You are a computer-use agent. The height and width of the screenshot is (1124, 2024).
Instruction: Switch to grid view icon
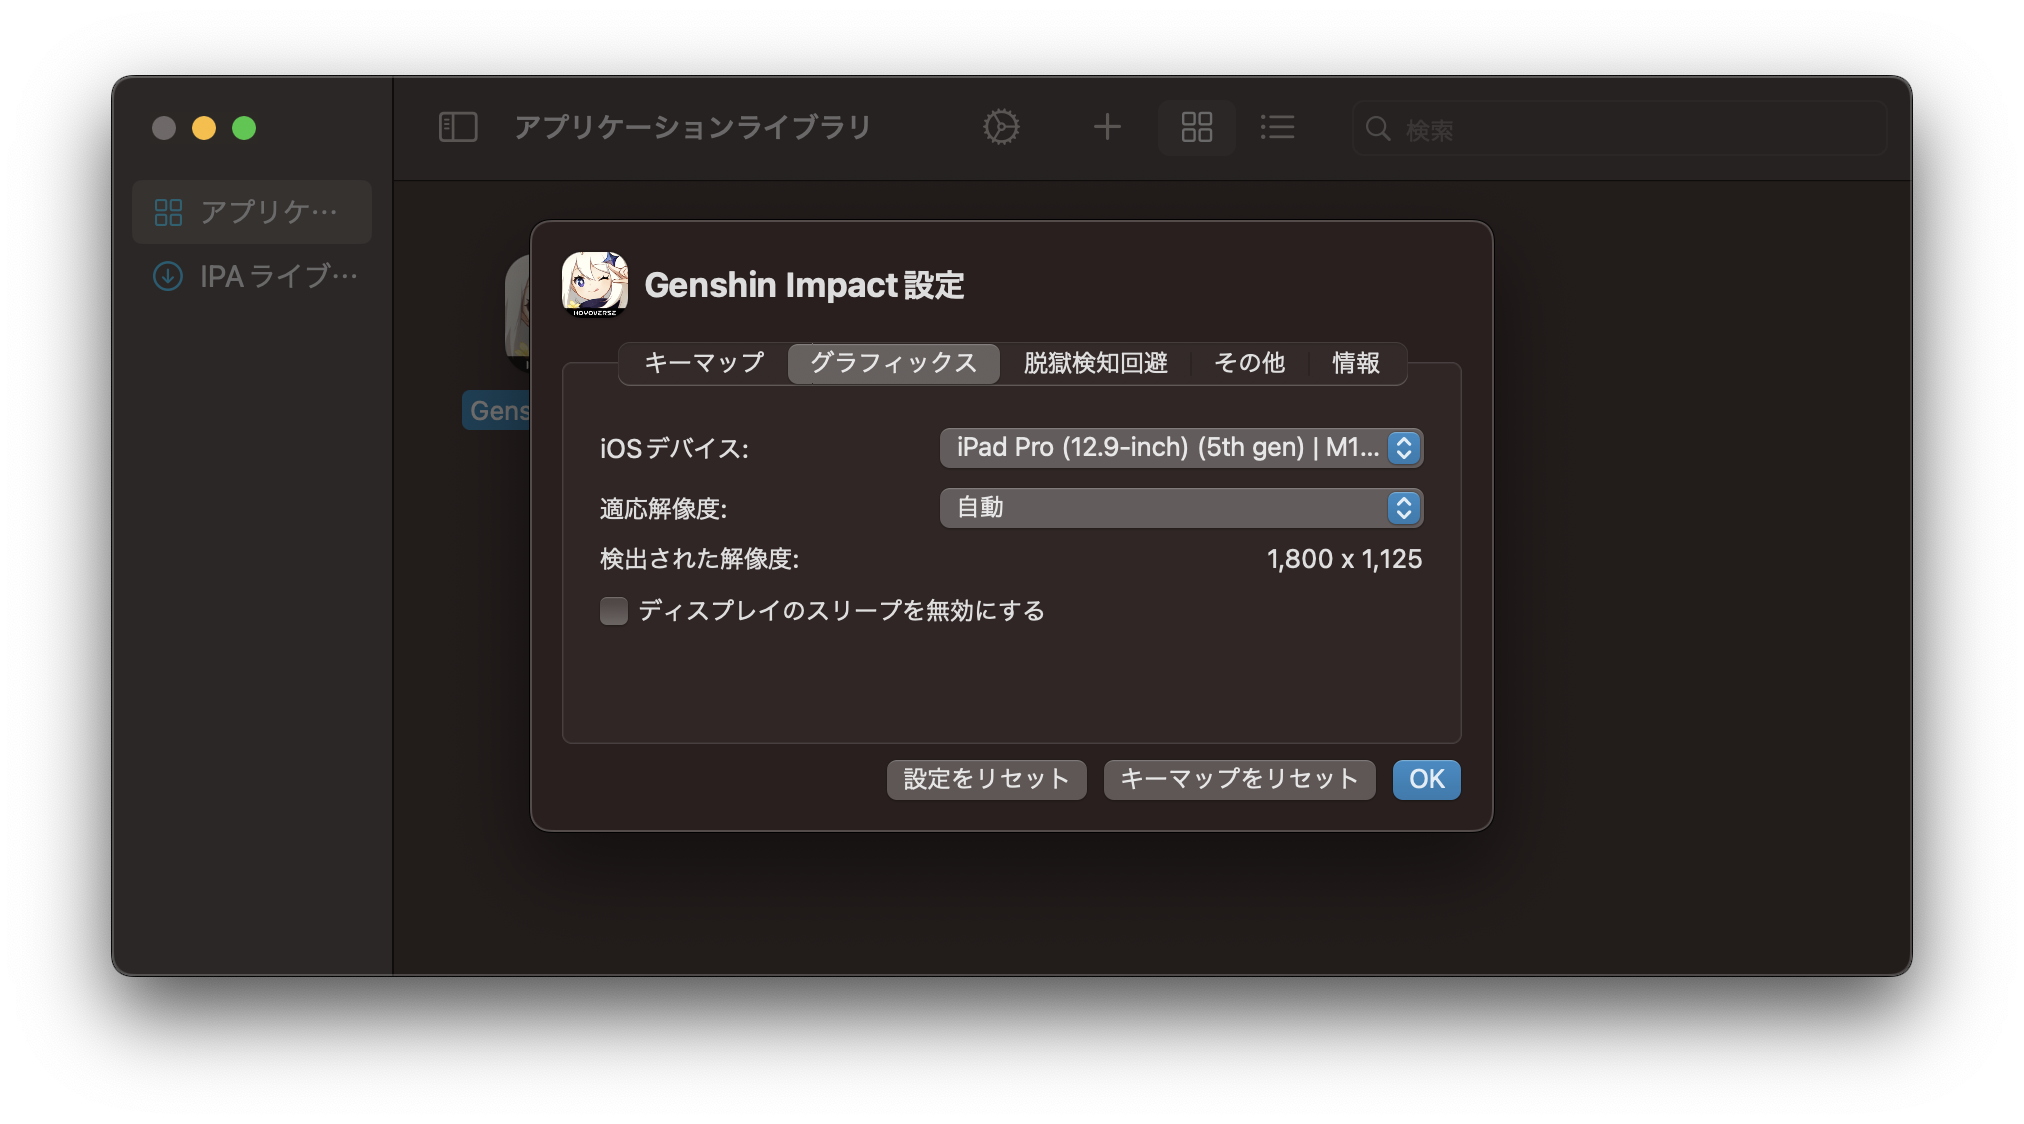pyautogui.click(x=1196, y=127)
